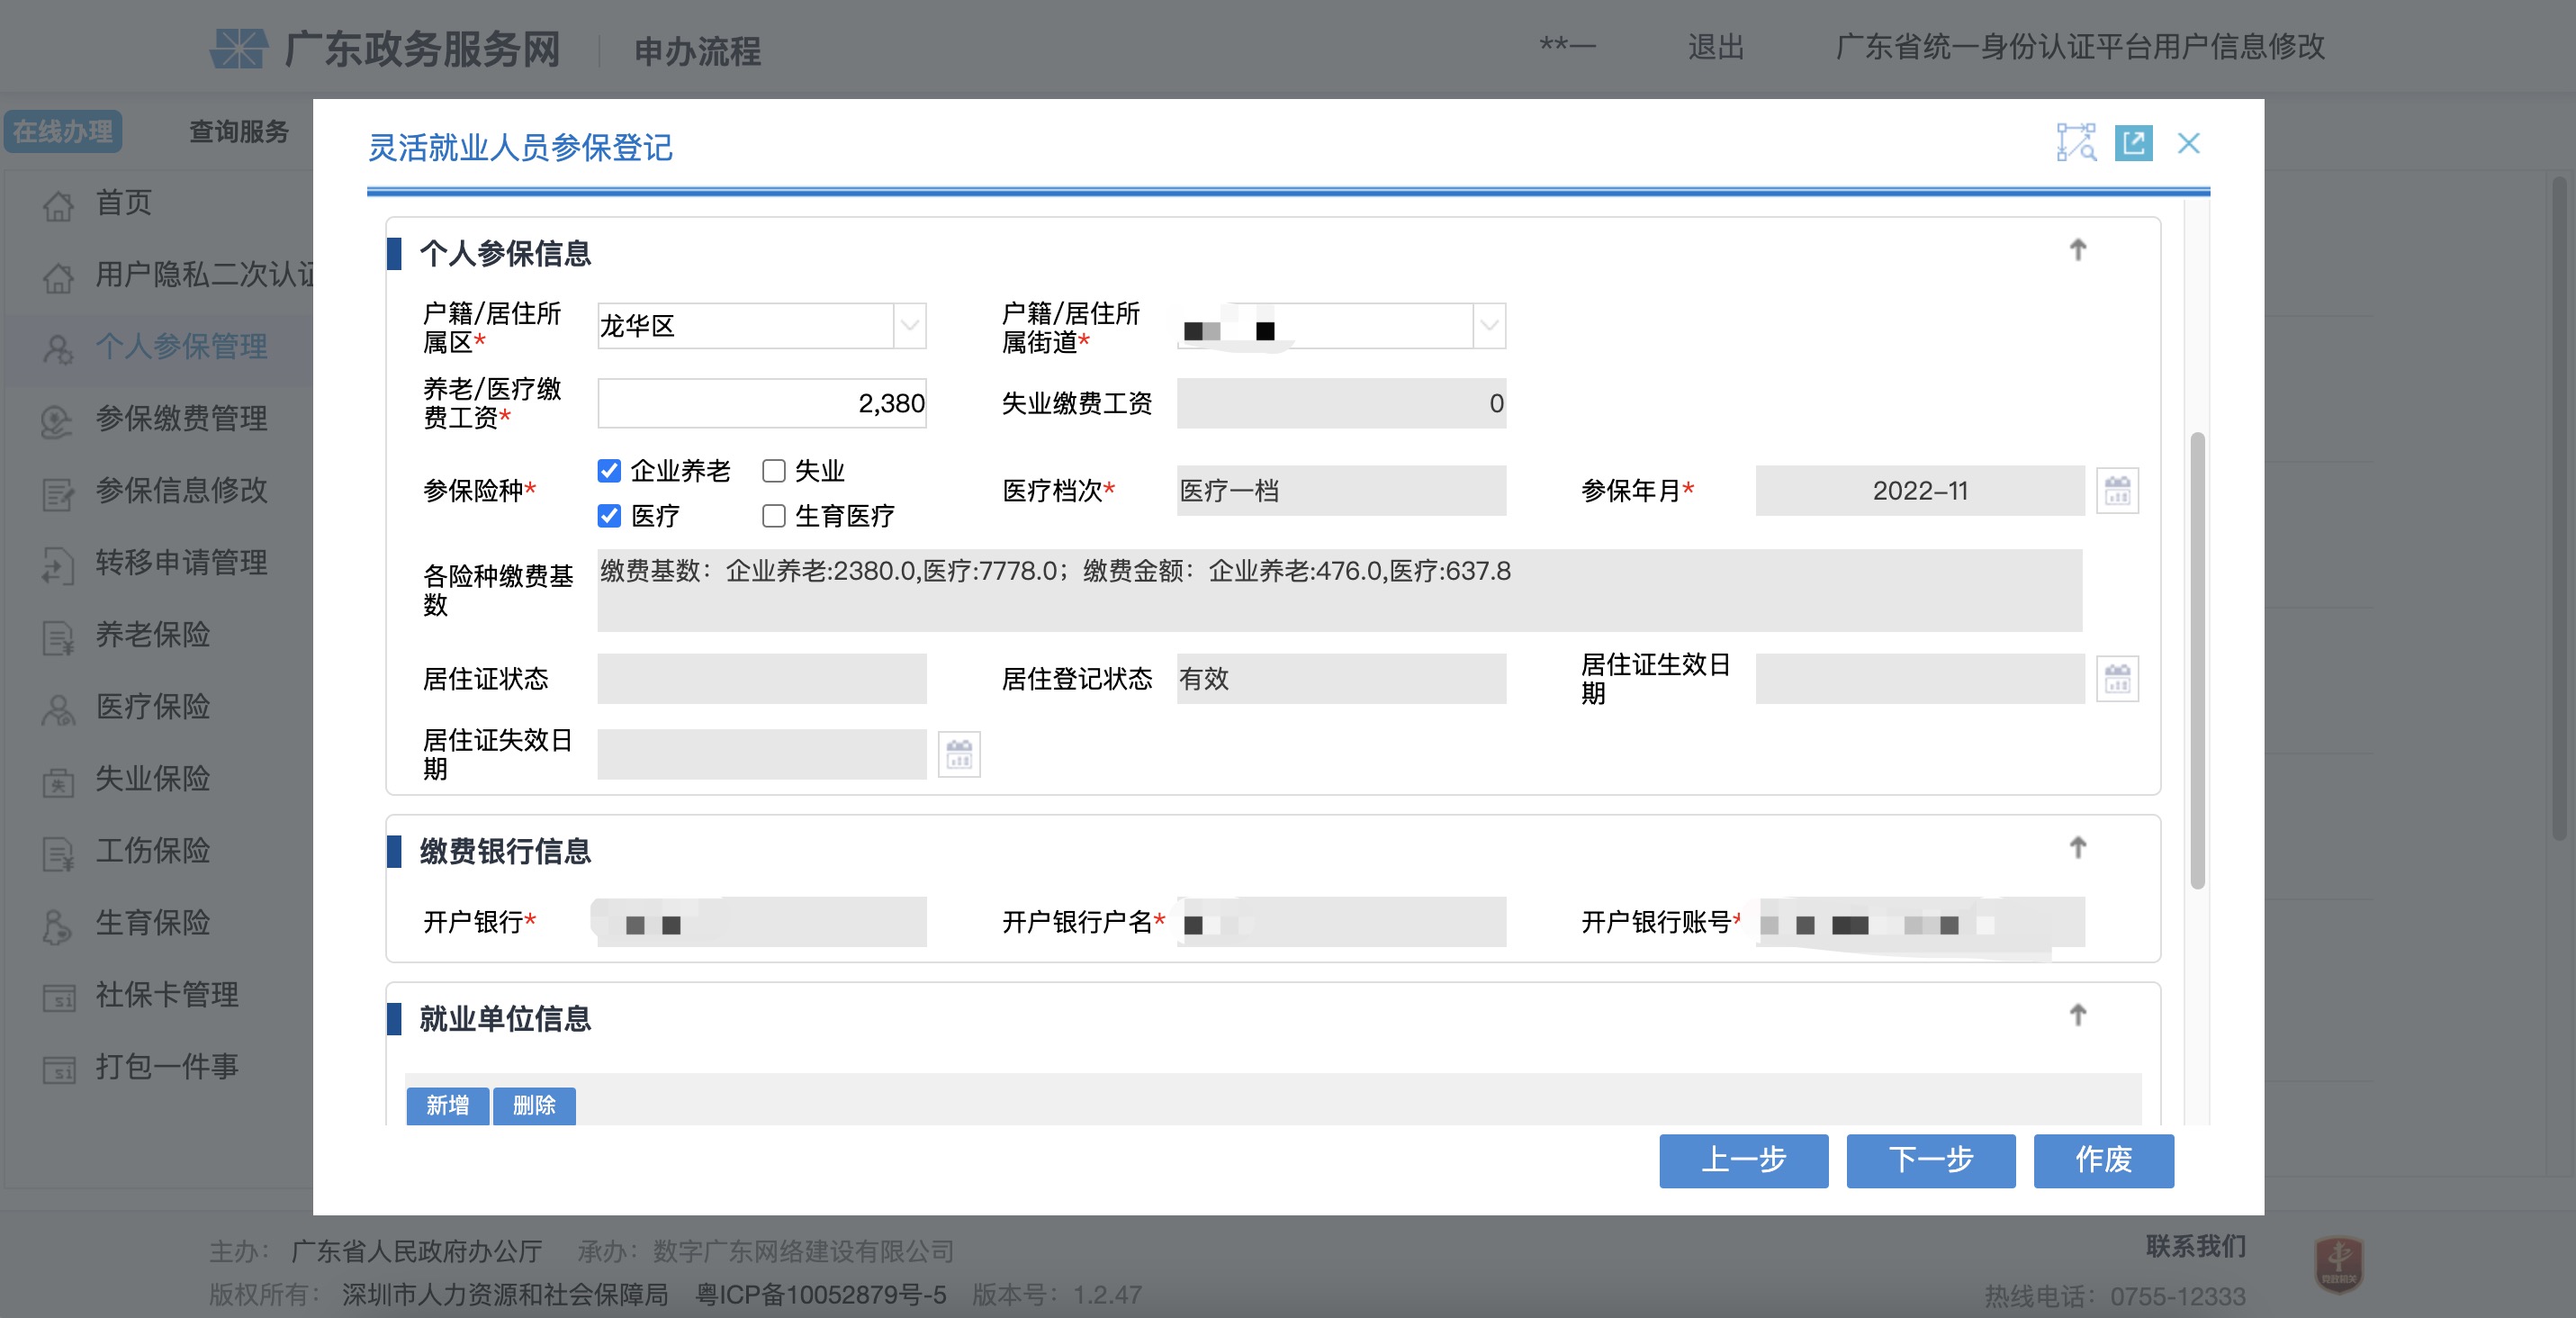Expand the 户籍/居住所属街道 dropdown

(1488, 326)
